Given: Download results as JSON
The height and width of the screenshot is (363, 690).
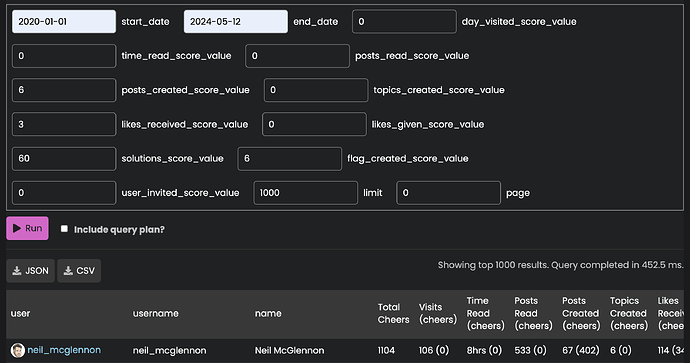Looking at the screenshot, I should 30,271.
